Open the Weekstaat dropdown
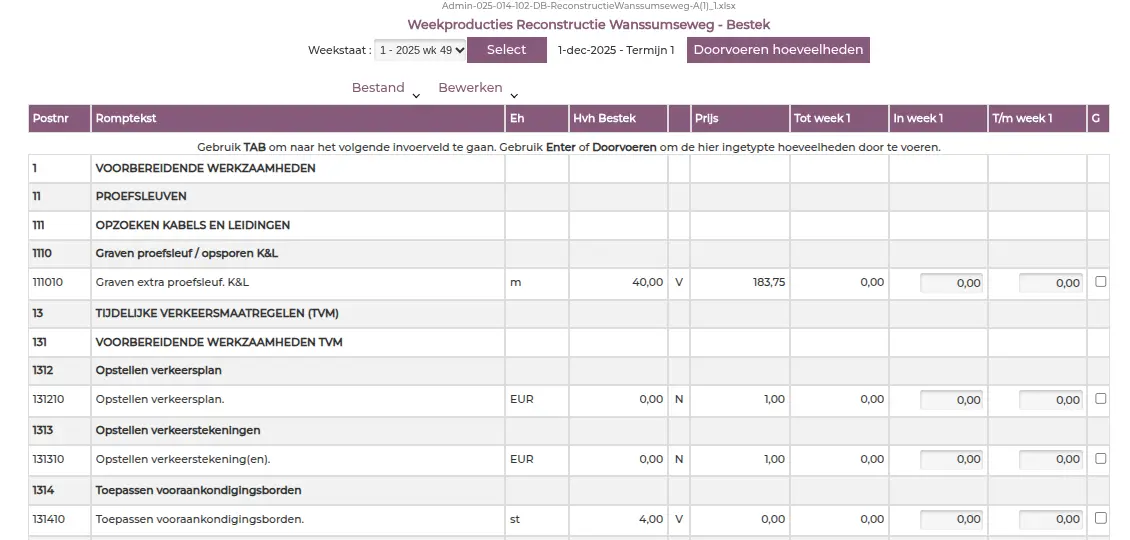This screenshot has height=540, width=1130. [x=421, y=50]
